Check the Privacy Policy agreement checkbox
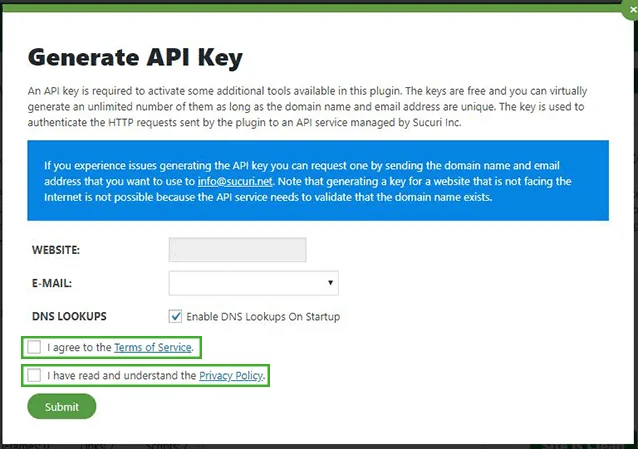Screen dimensions: 638x449 point(34,375)
